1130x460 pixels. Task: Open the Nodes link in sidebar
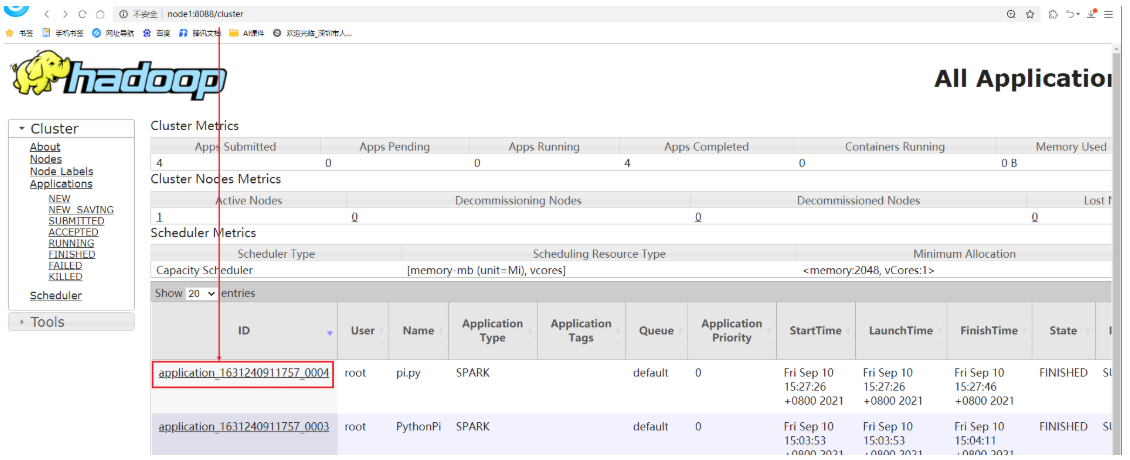[x=45, y=159]
